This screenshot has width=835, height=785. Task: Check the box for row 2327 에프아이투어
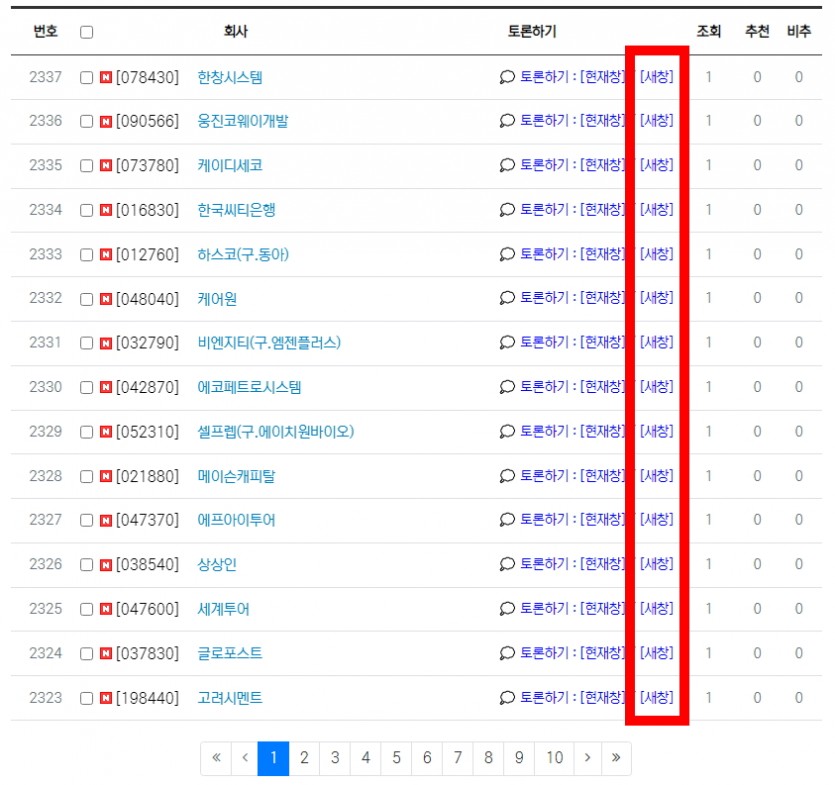point(86,520)
